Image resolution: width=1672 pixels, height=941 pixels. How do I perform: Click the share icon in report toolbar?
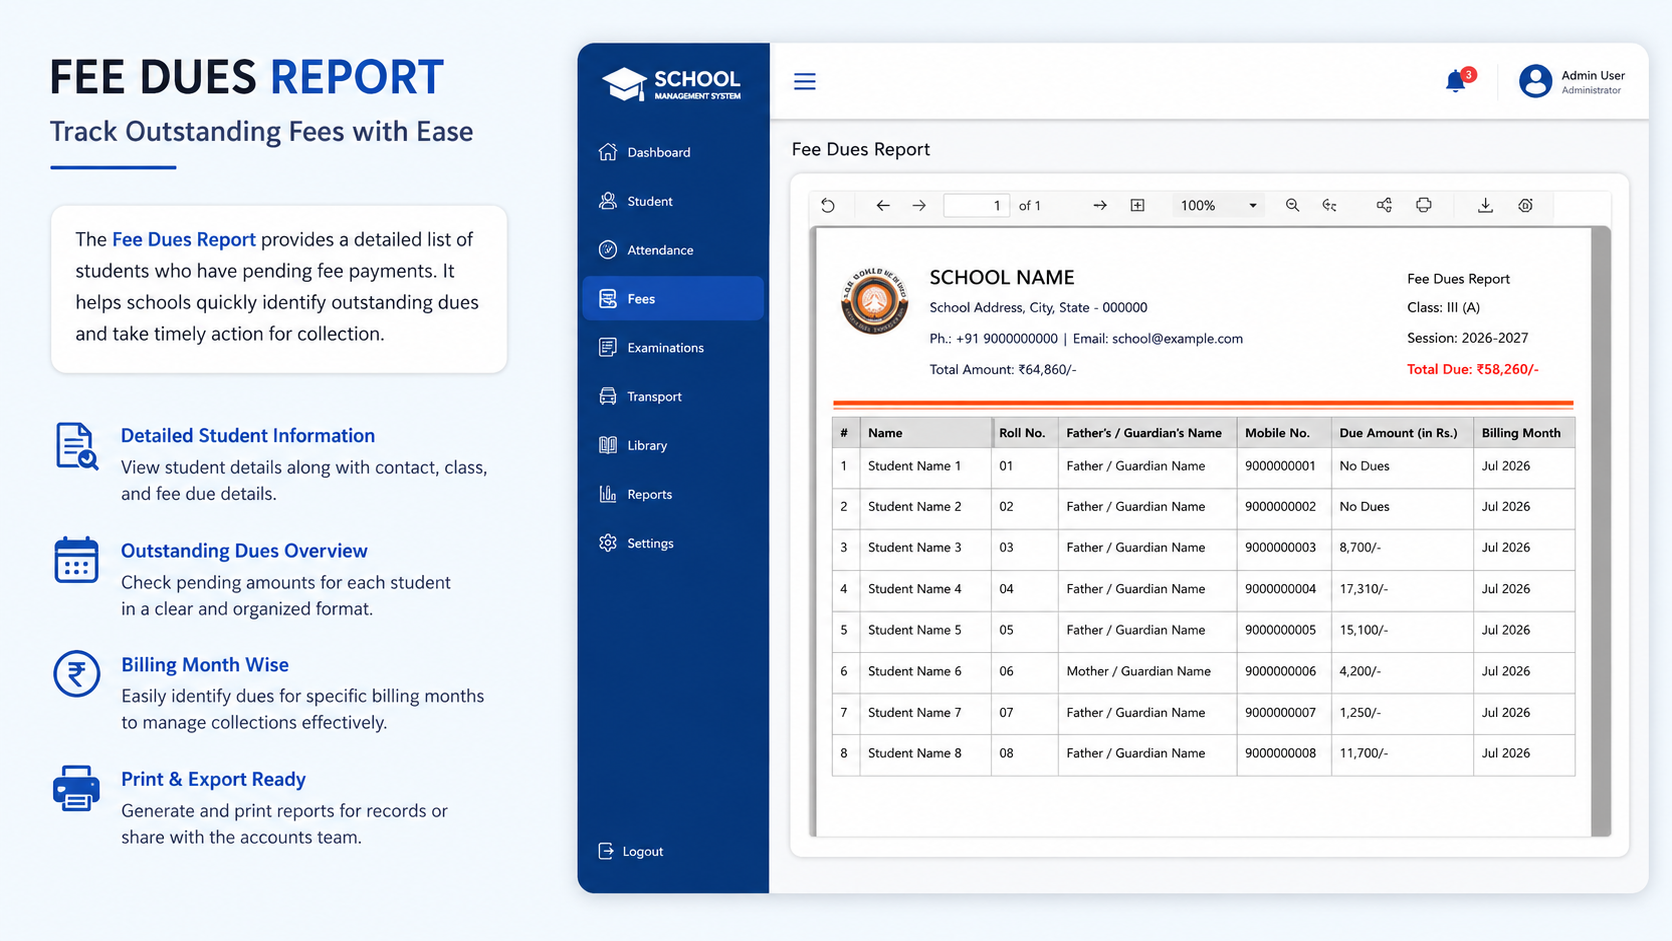click(1384, 205)
